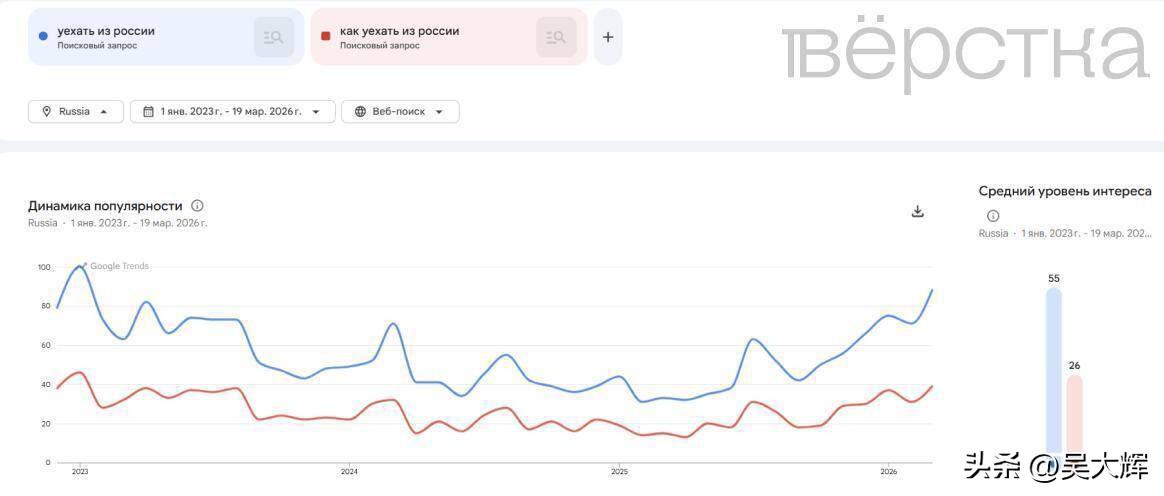Expand the 'Веб-поиск' search type dropdown

[x=439, y=112]
